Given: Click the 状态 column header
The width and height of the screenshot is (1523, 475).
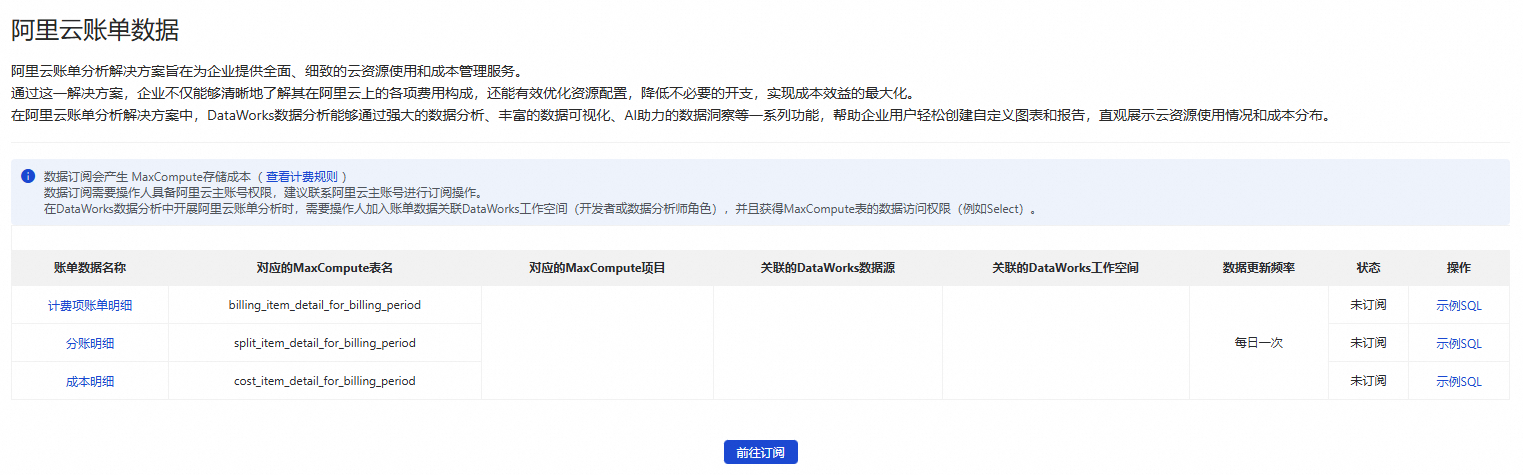Looking at the screenshot, I should [1368, 268].
